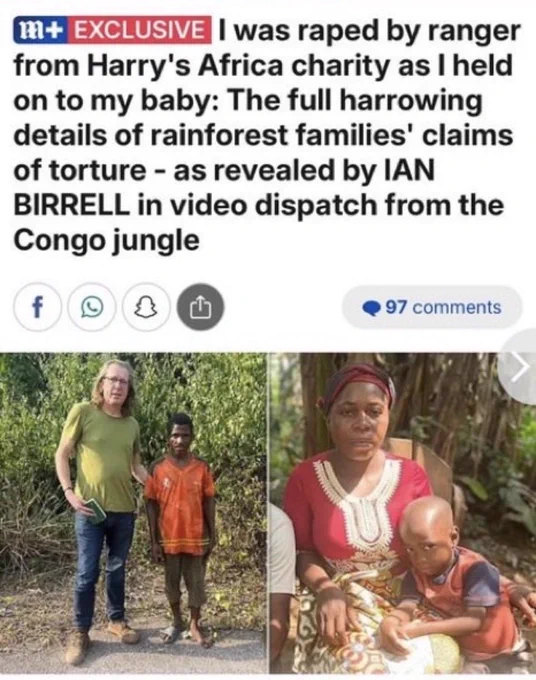Viewport: 536px width, 680px height.
Task: Click the words 'Congo jungle' in the headline
Action: pyautogui.click(x=107, y=241)
